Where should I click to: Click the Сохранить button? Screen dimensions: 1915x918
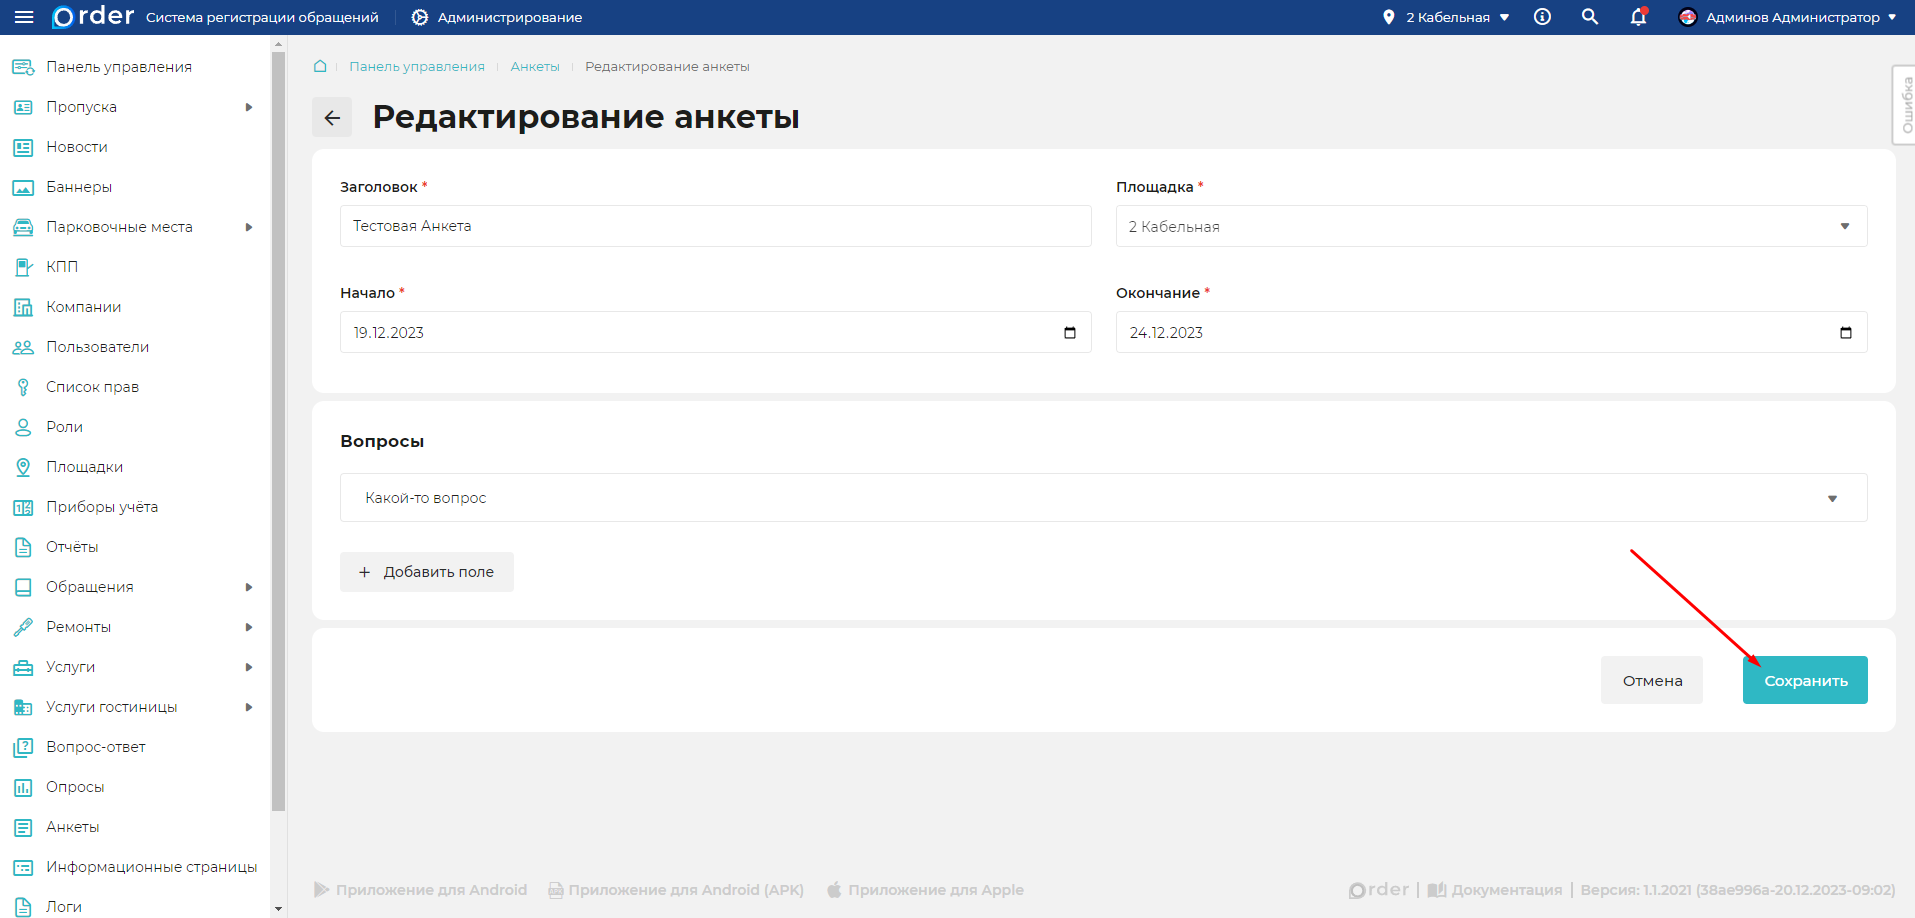point(1804,680)
